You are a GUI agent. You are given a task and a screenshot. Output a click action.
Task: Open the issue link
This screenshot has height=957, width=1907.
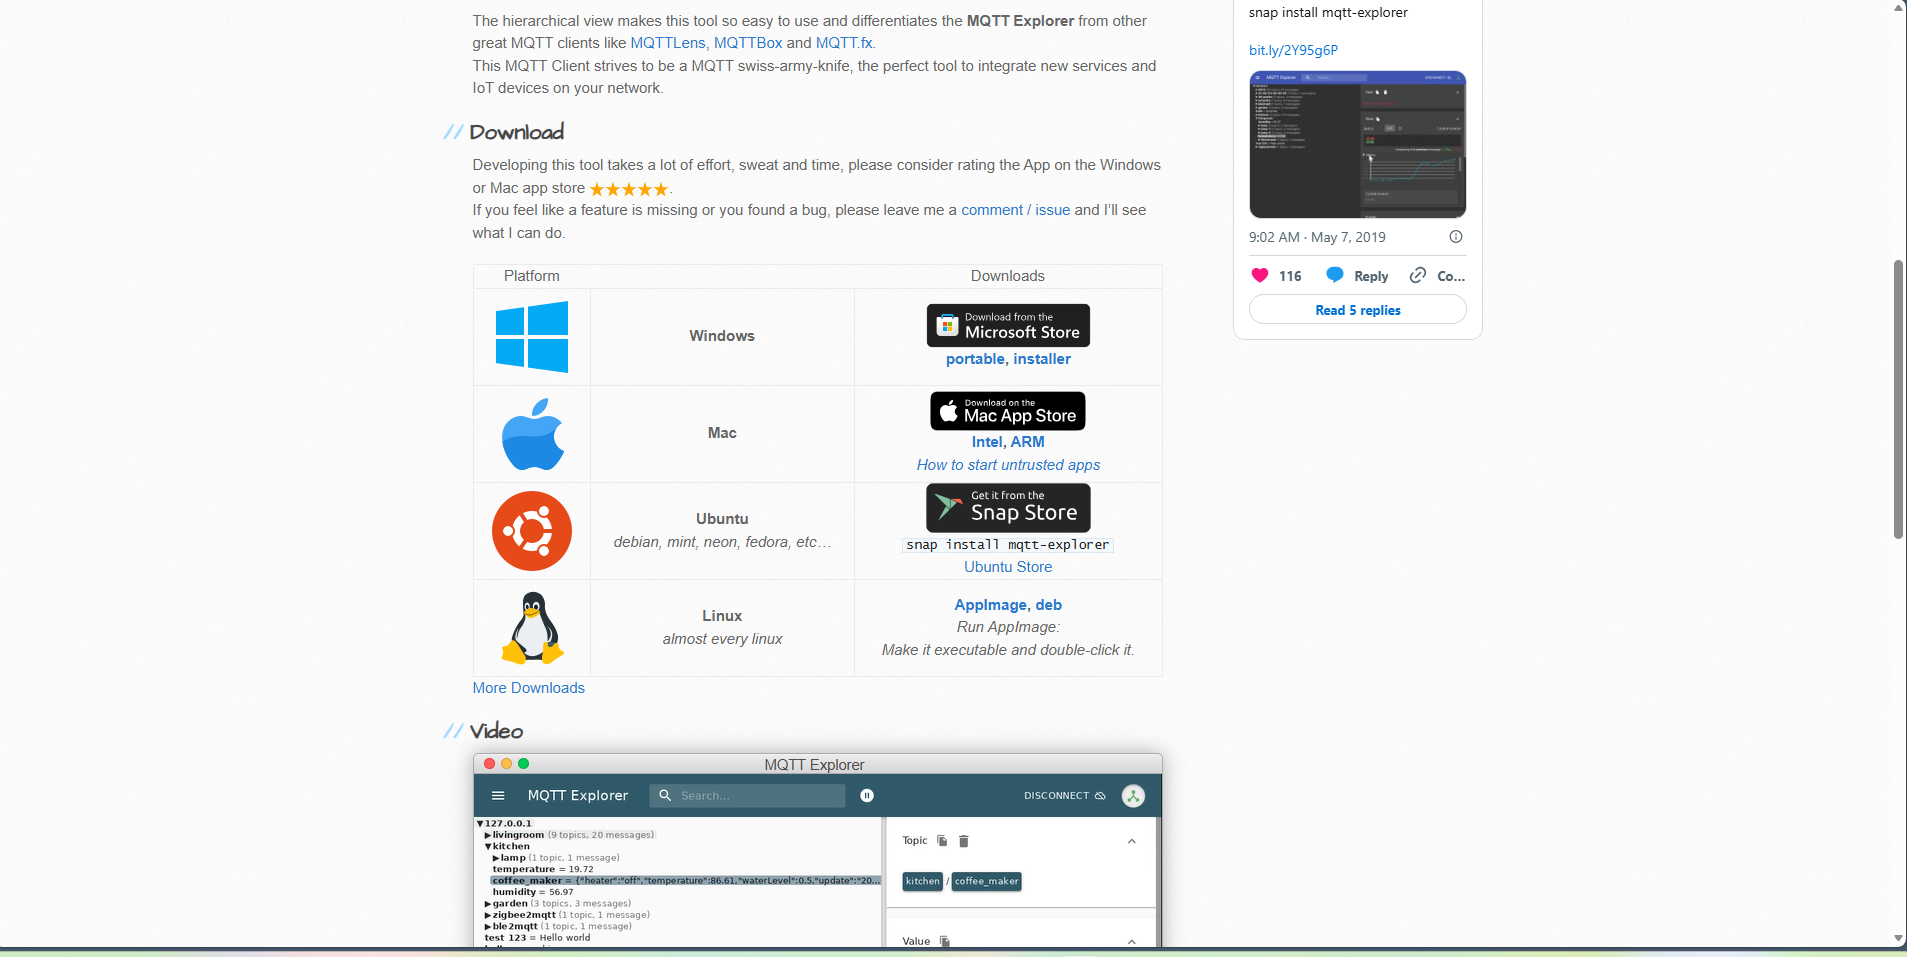tap(1053, 210)
